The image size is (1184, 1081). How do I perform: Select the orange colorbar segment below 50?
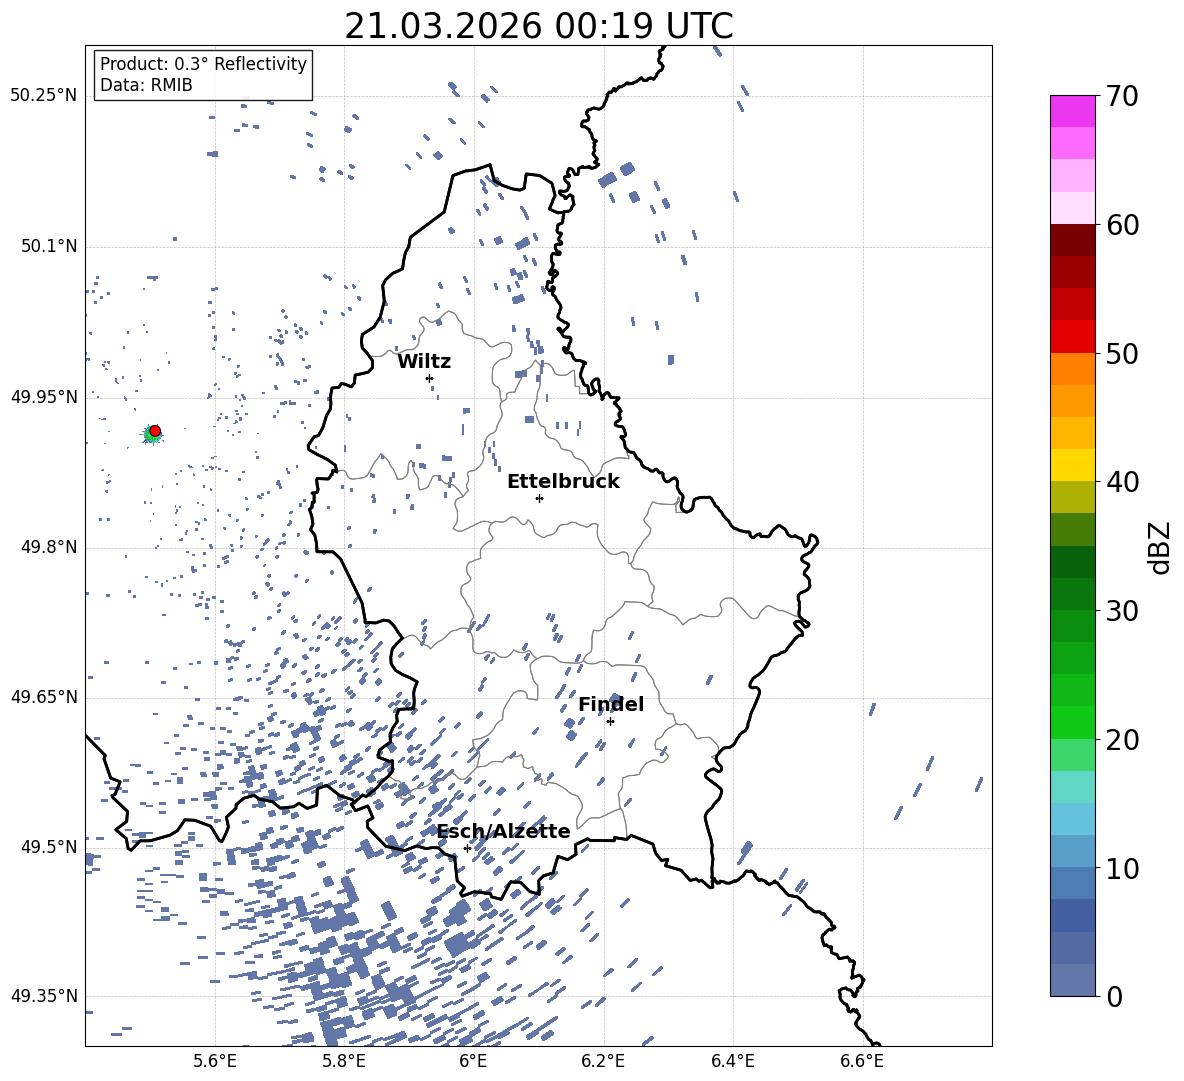pos(1073,368)
